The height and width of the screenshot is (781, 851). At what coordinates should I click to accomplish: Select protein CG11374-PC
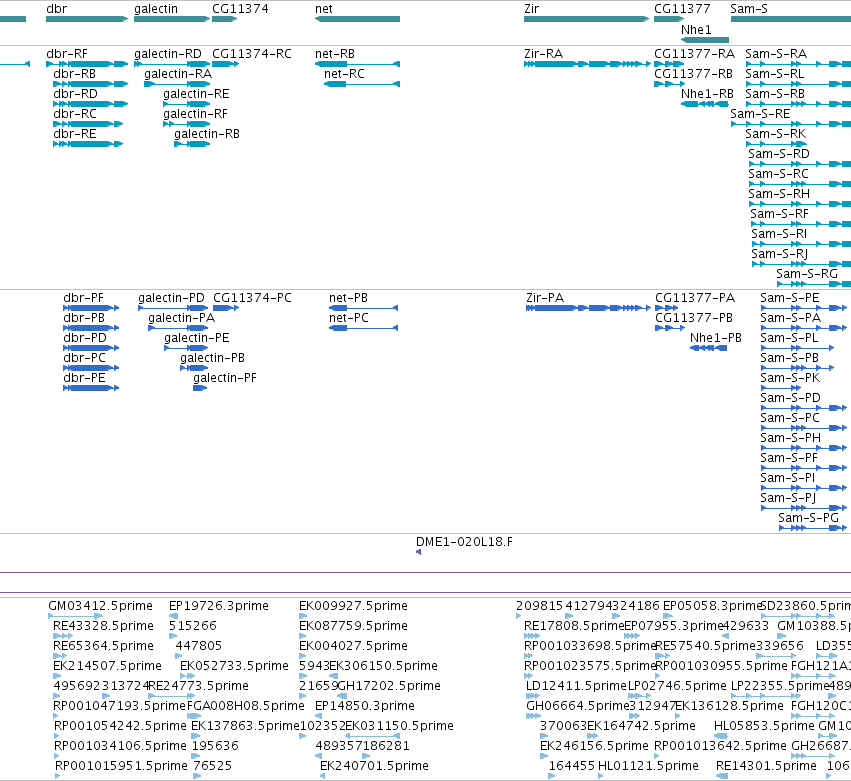(226, 308)
